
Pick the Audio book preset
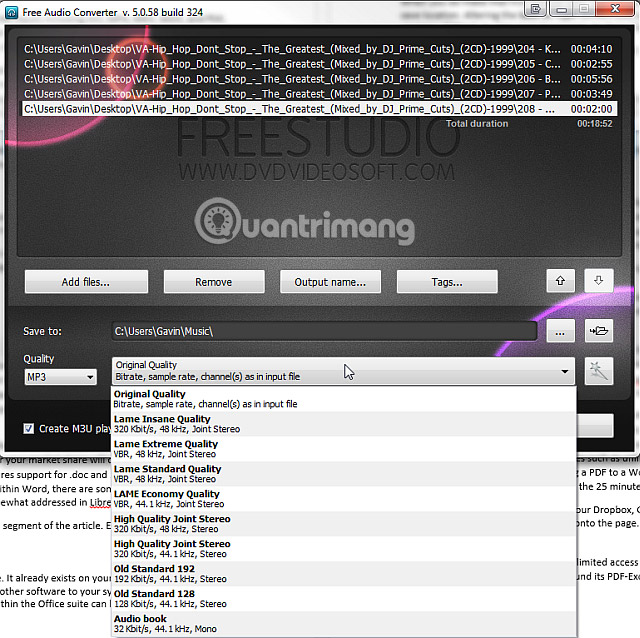point(344,623)
